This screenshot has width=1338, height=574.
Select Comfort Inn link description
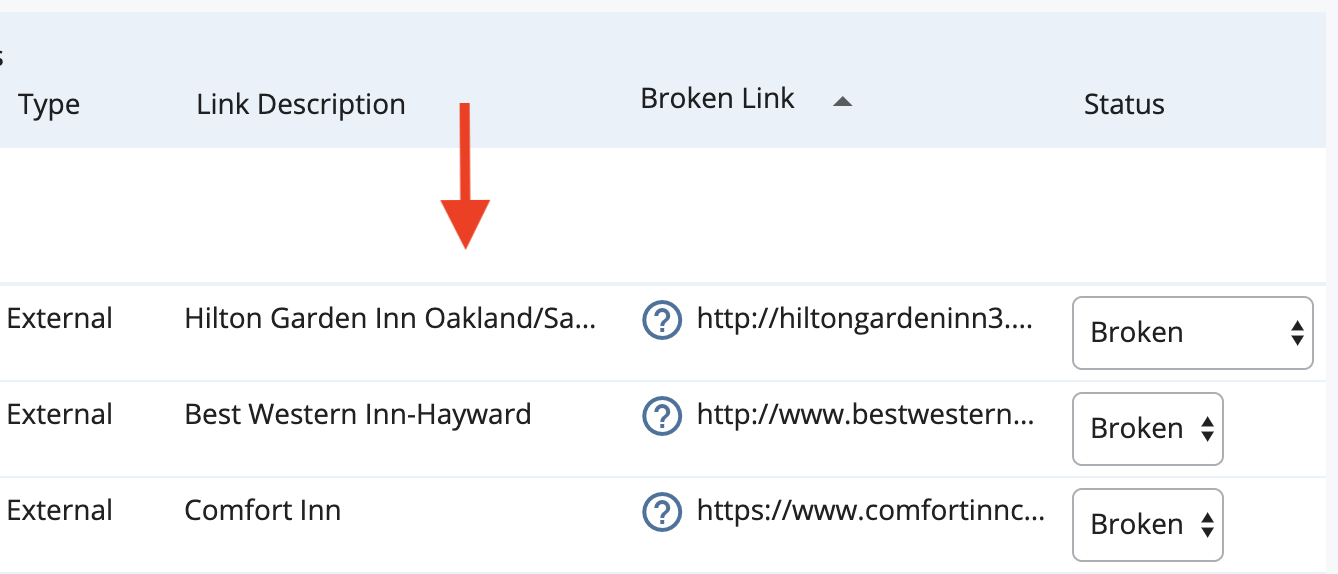[263, 510]
